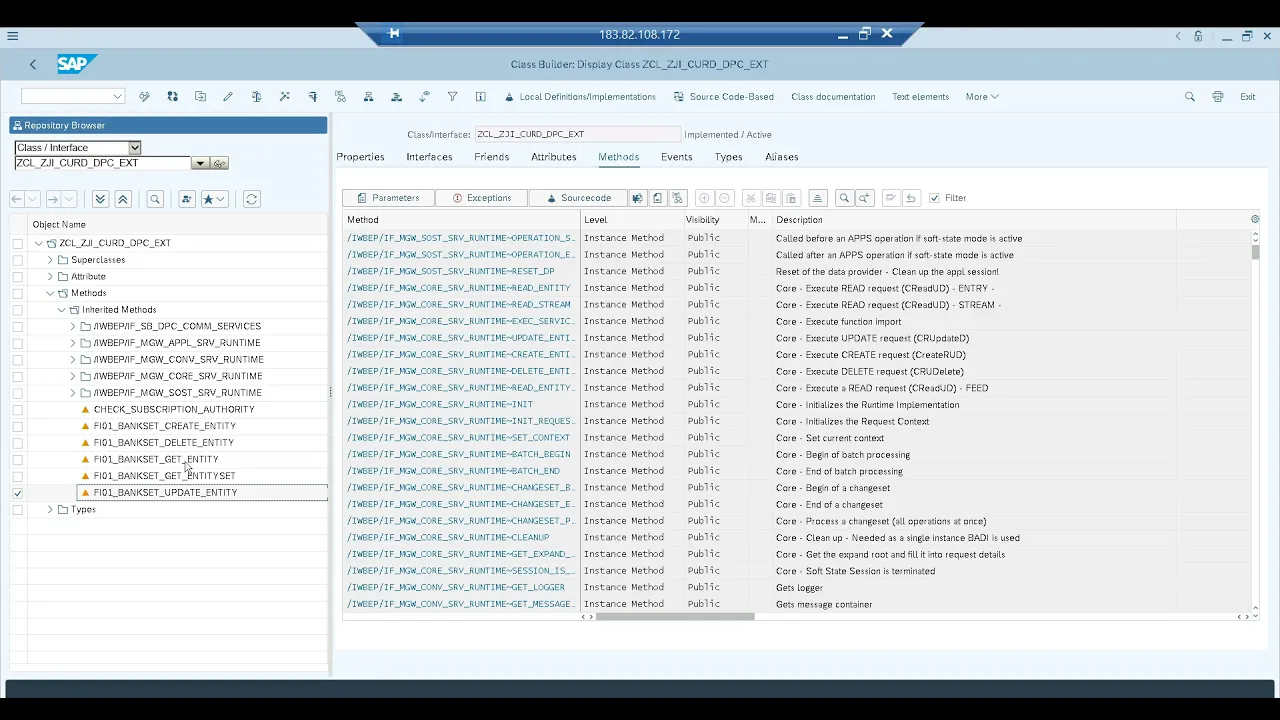Switch to the Events tab
Screen dimensions: 1280x720
click(676, 157)
